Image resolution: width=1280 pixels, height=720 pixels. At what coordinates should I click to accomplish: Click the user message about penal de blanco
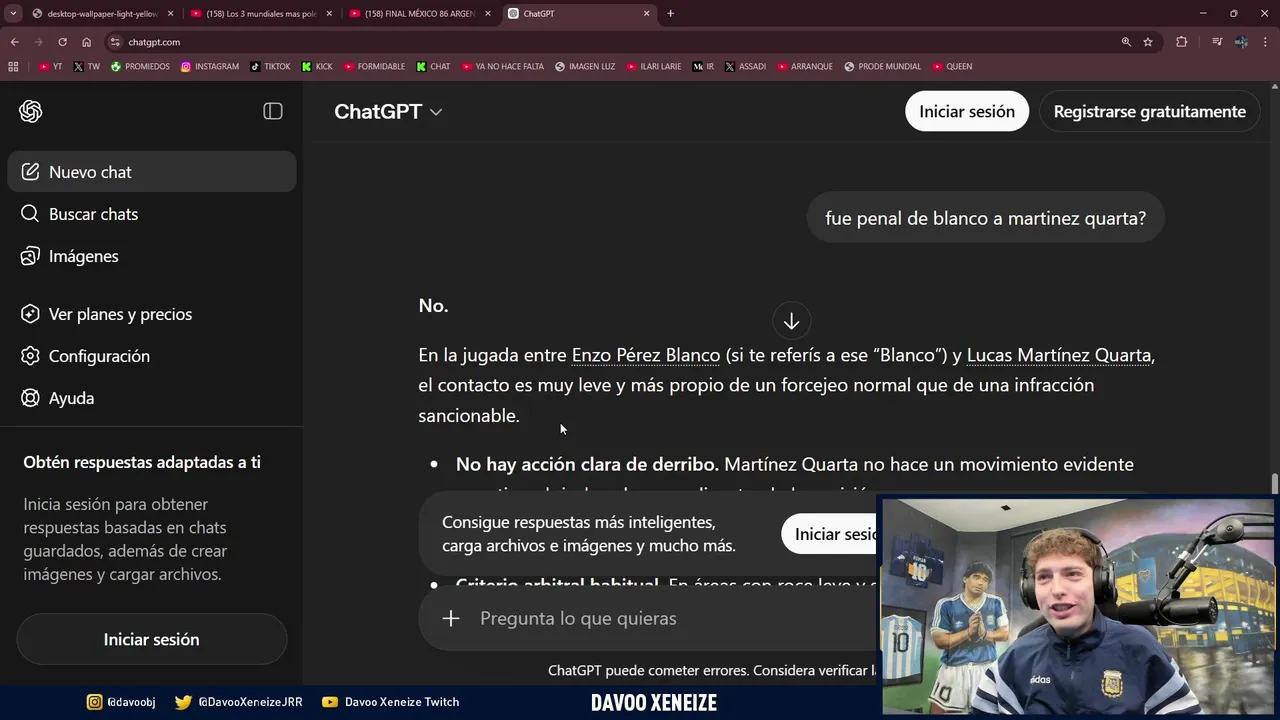[x=985, y=218]
